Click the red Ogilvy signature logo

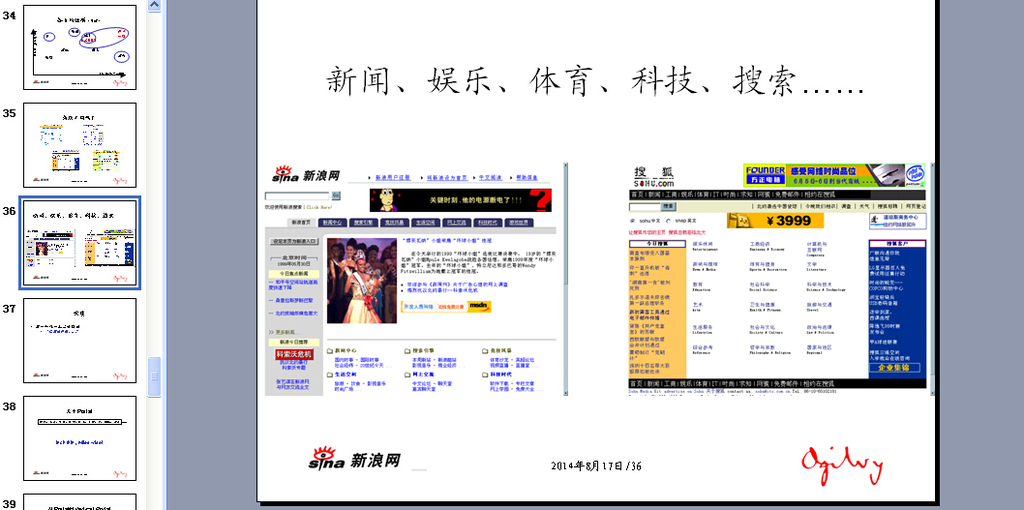click(842, 464)
